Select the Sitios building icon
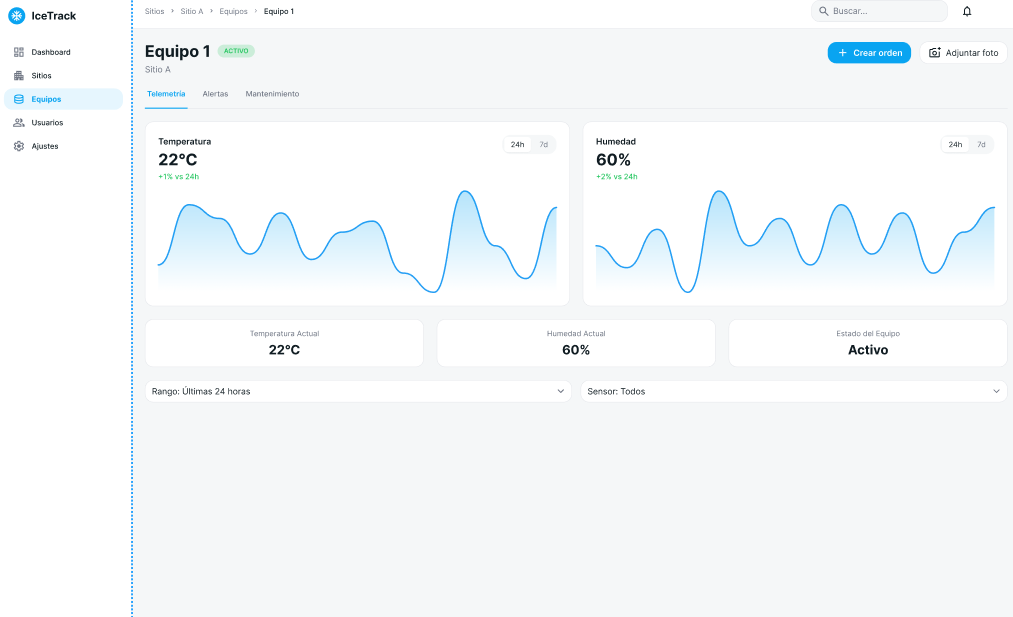The width and height of the screenshot is (1013, 617). coord(19,76)
